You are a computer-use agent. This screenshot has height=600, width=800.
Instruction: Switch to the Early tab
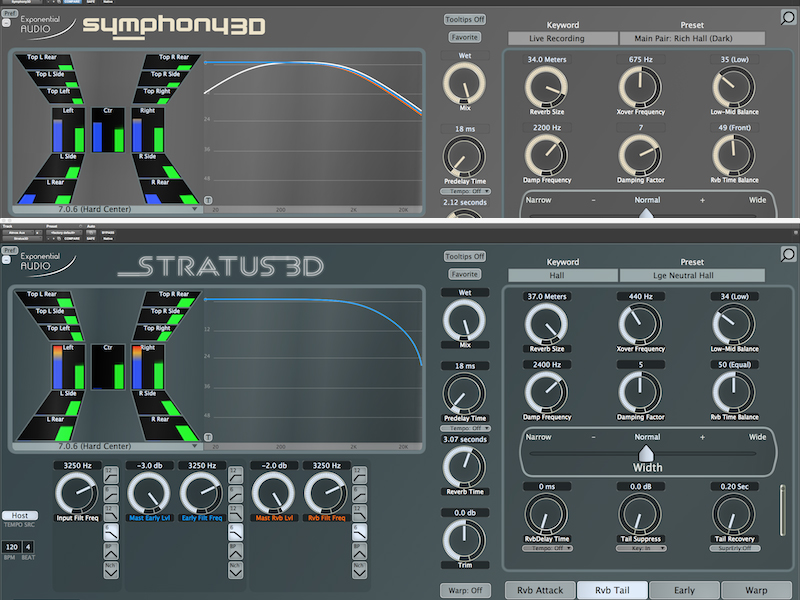tap(684, 590)
